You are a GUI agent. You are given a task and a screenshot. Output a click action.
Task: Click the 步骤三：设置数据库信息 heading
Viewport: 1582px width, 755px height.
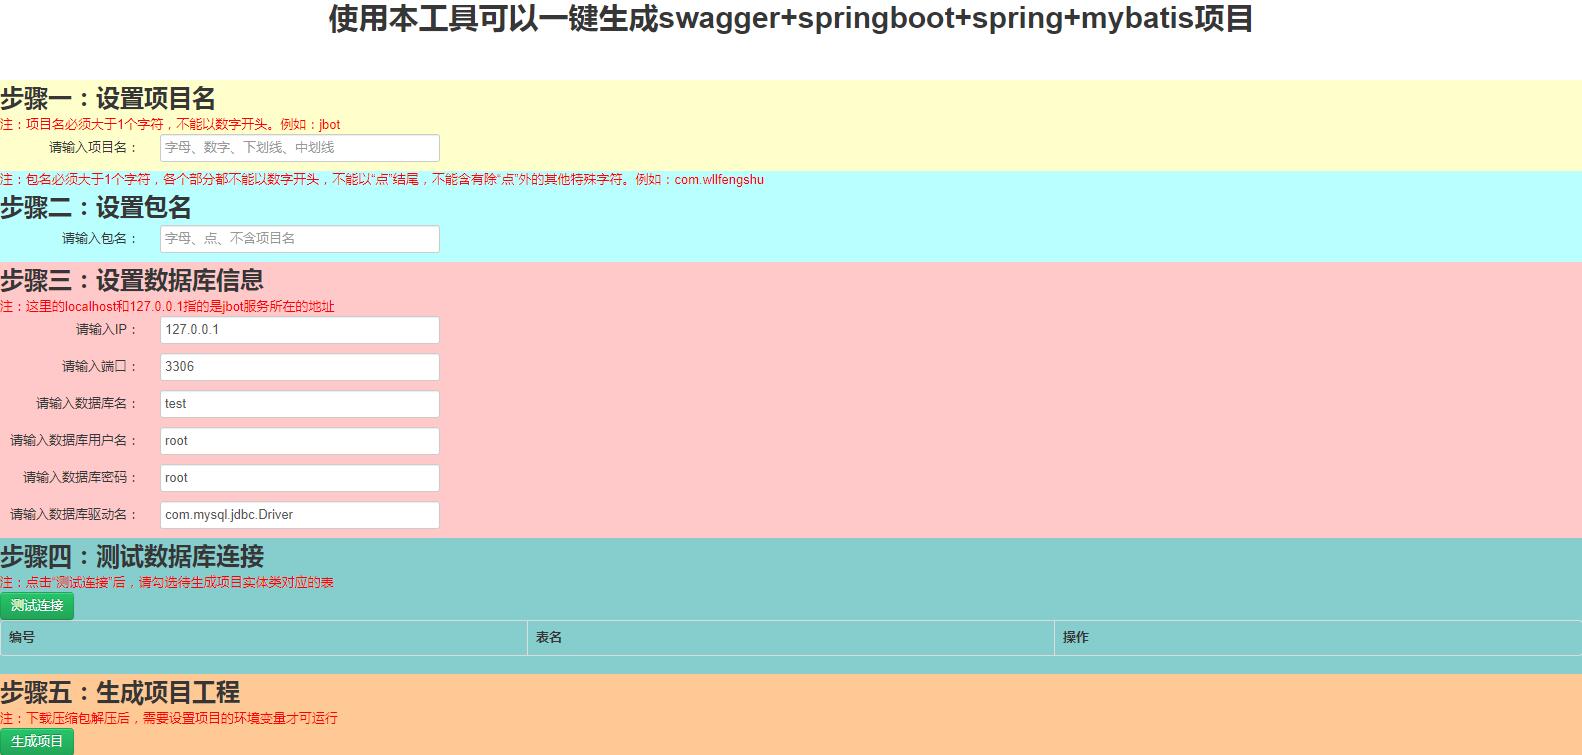coord(132,281)
